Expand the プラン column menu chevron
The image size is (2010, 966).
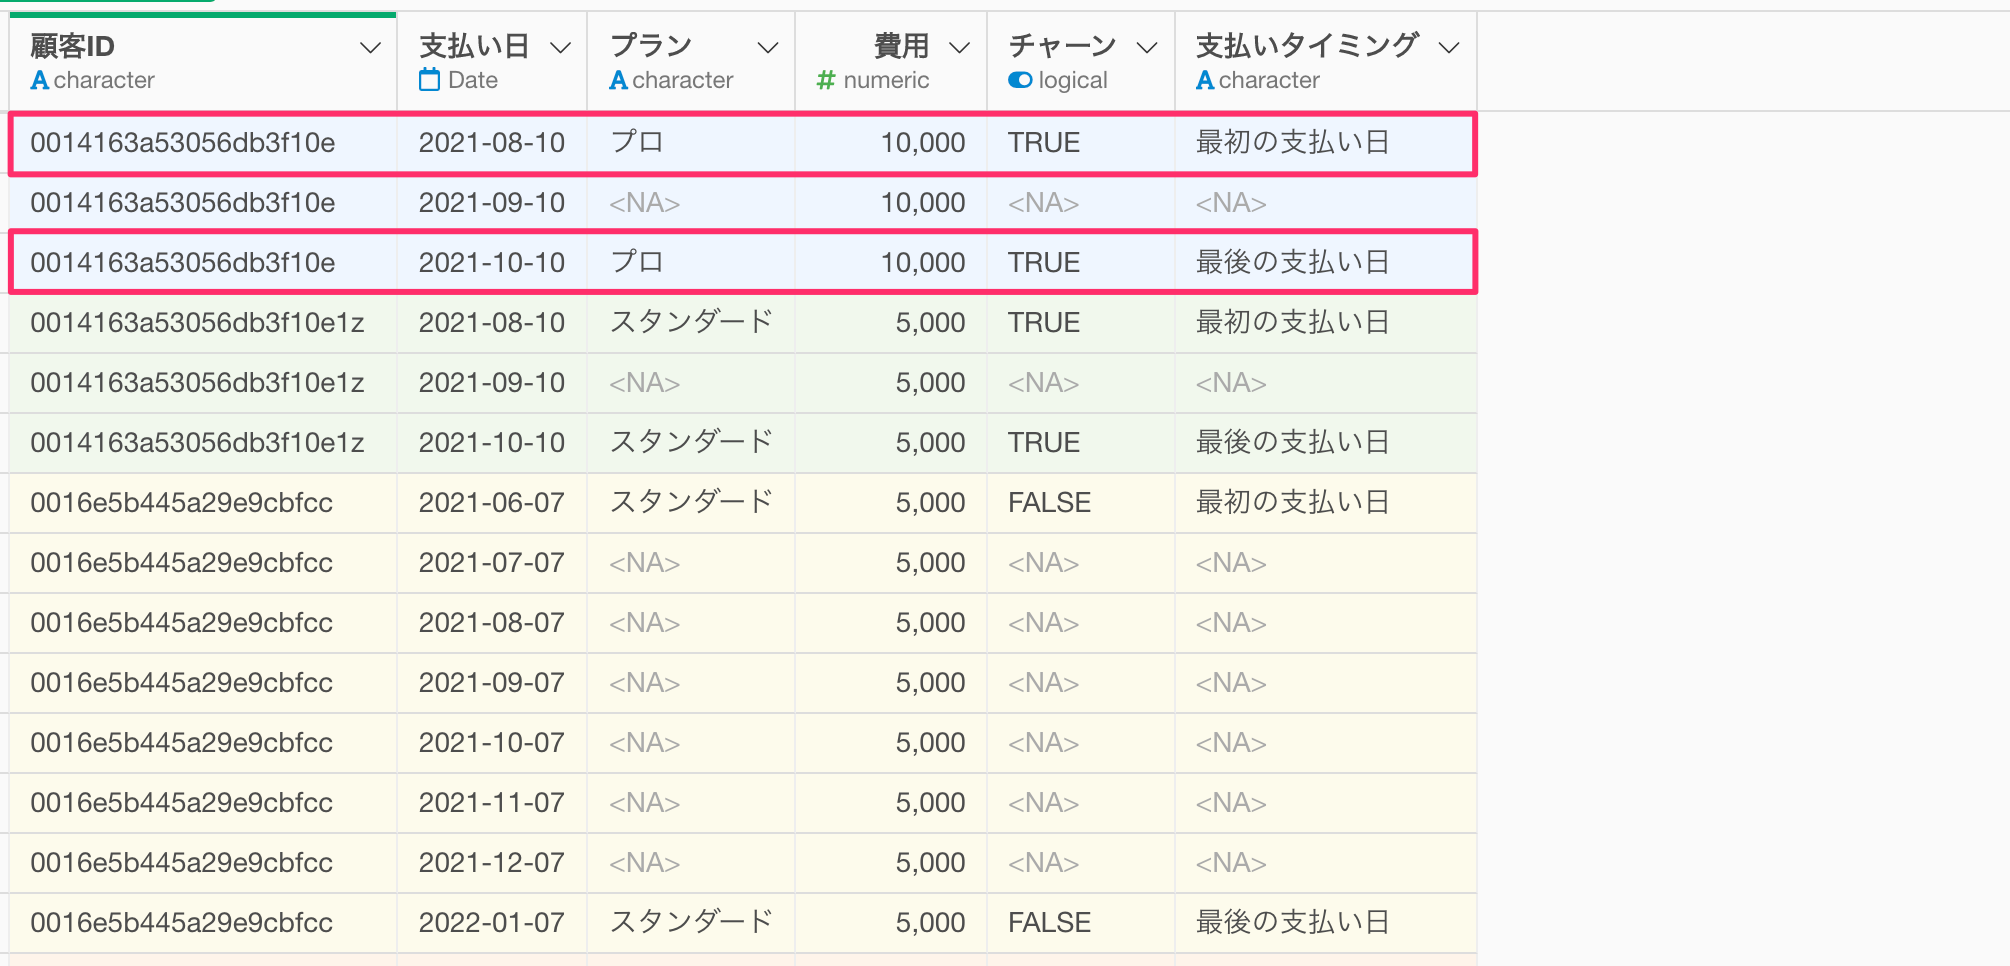point(768,48)
